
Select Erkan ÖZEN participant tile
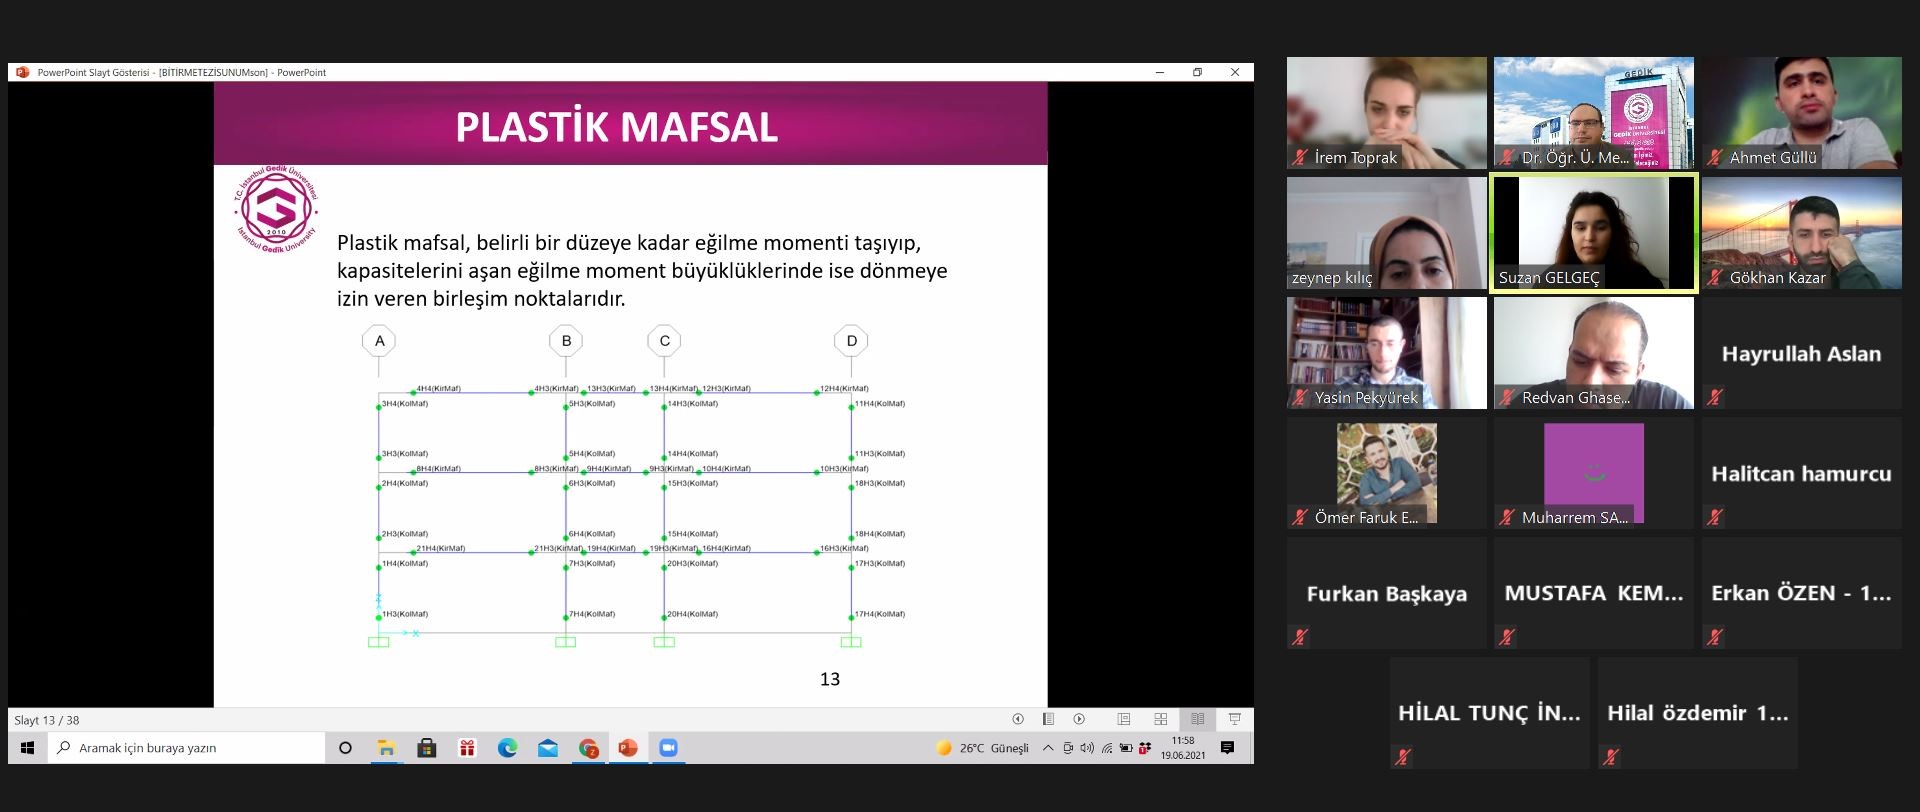[1802, 593]
